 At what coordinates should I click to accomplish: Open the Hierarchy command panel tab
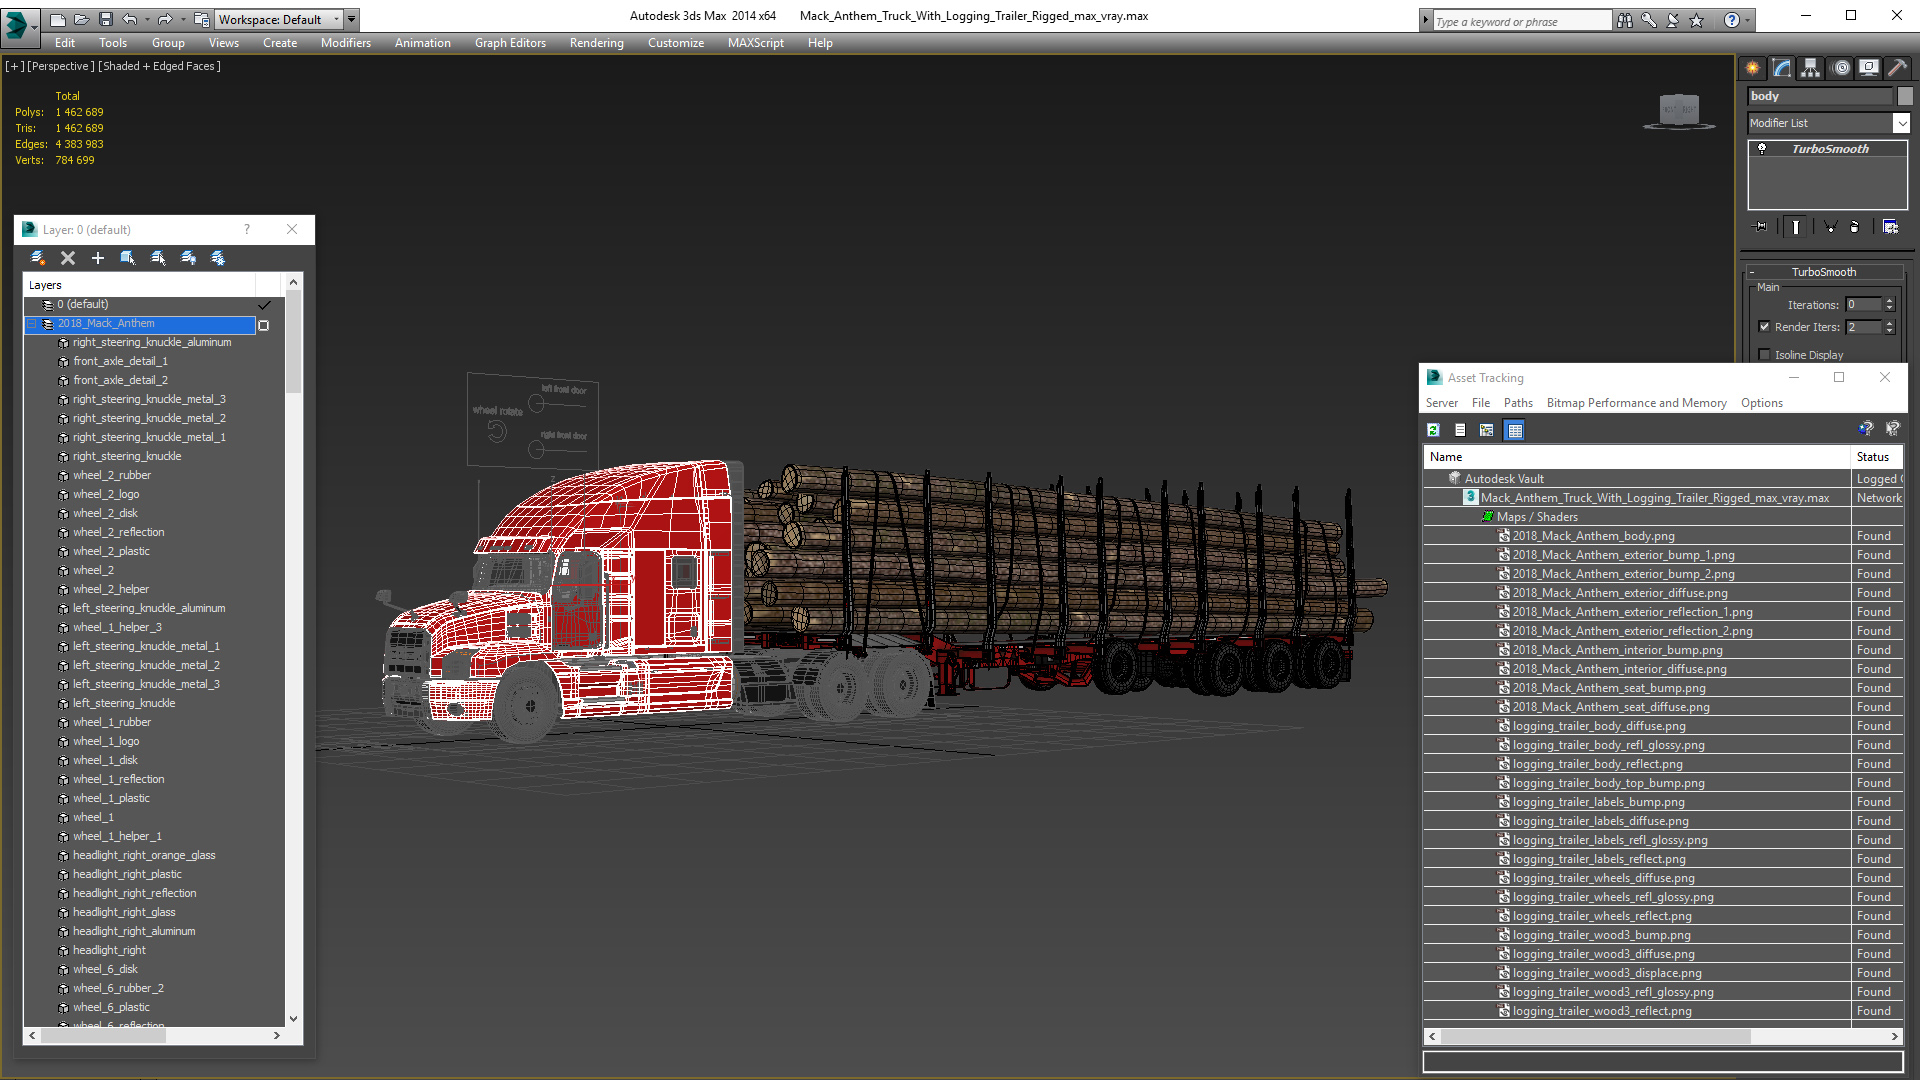coord(1811,68)
